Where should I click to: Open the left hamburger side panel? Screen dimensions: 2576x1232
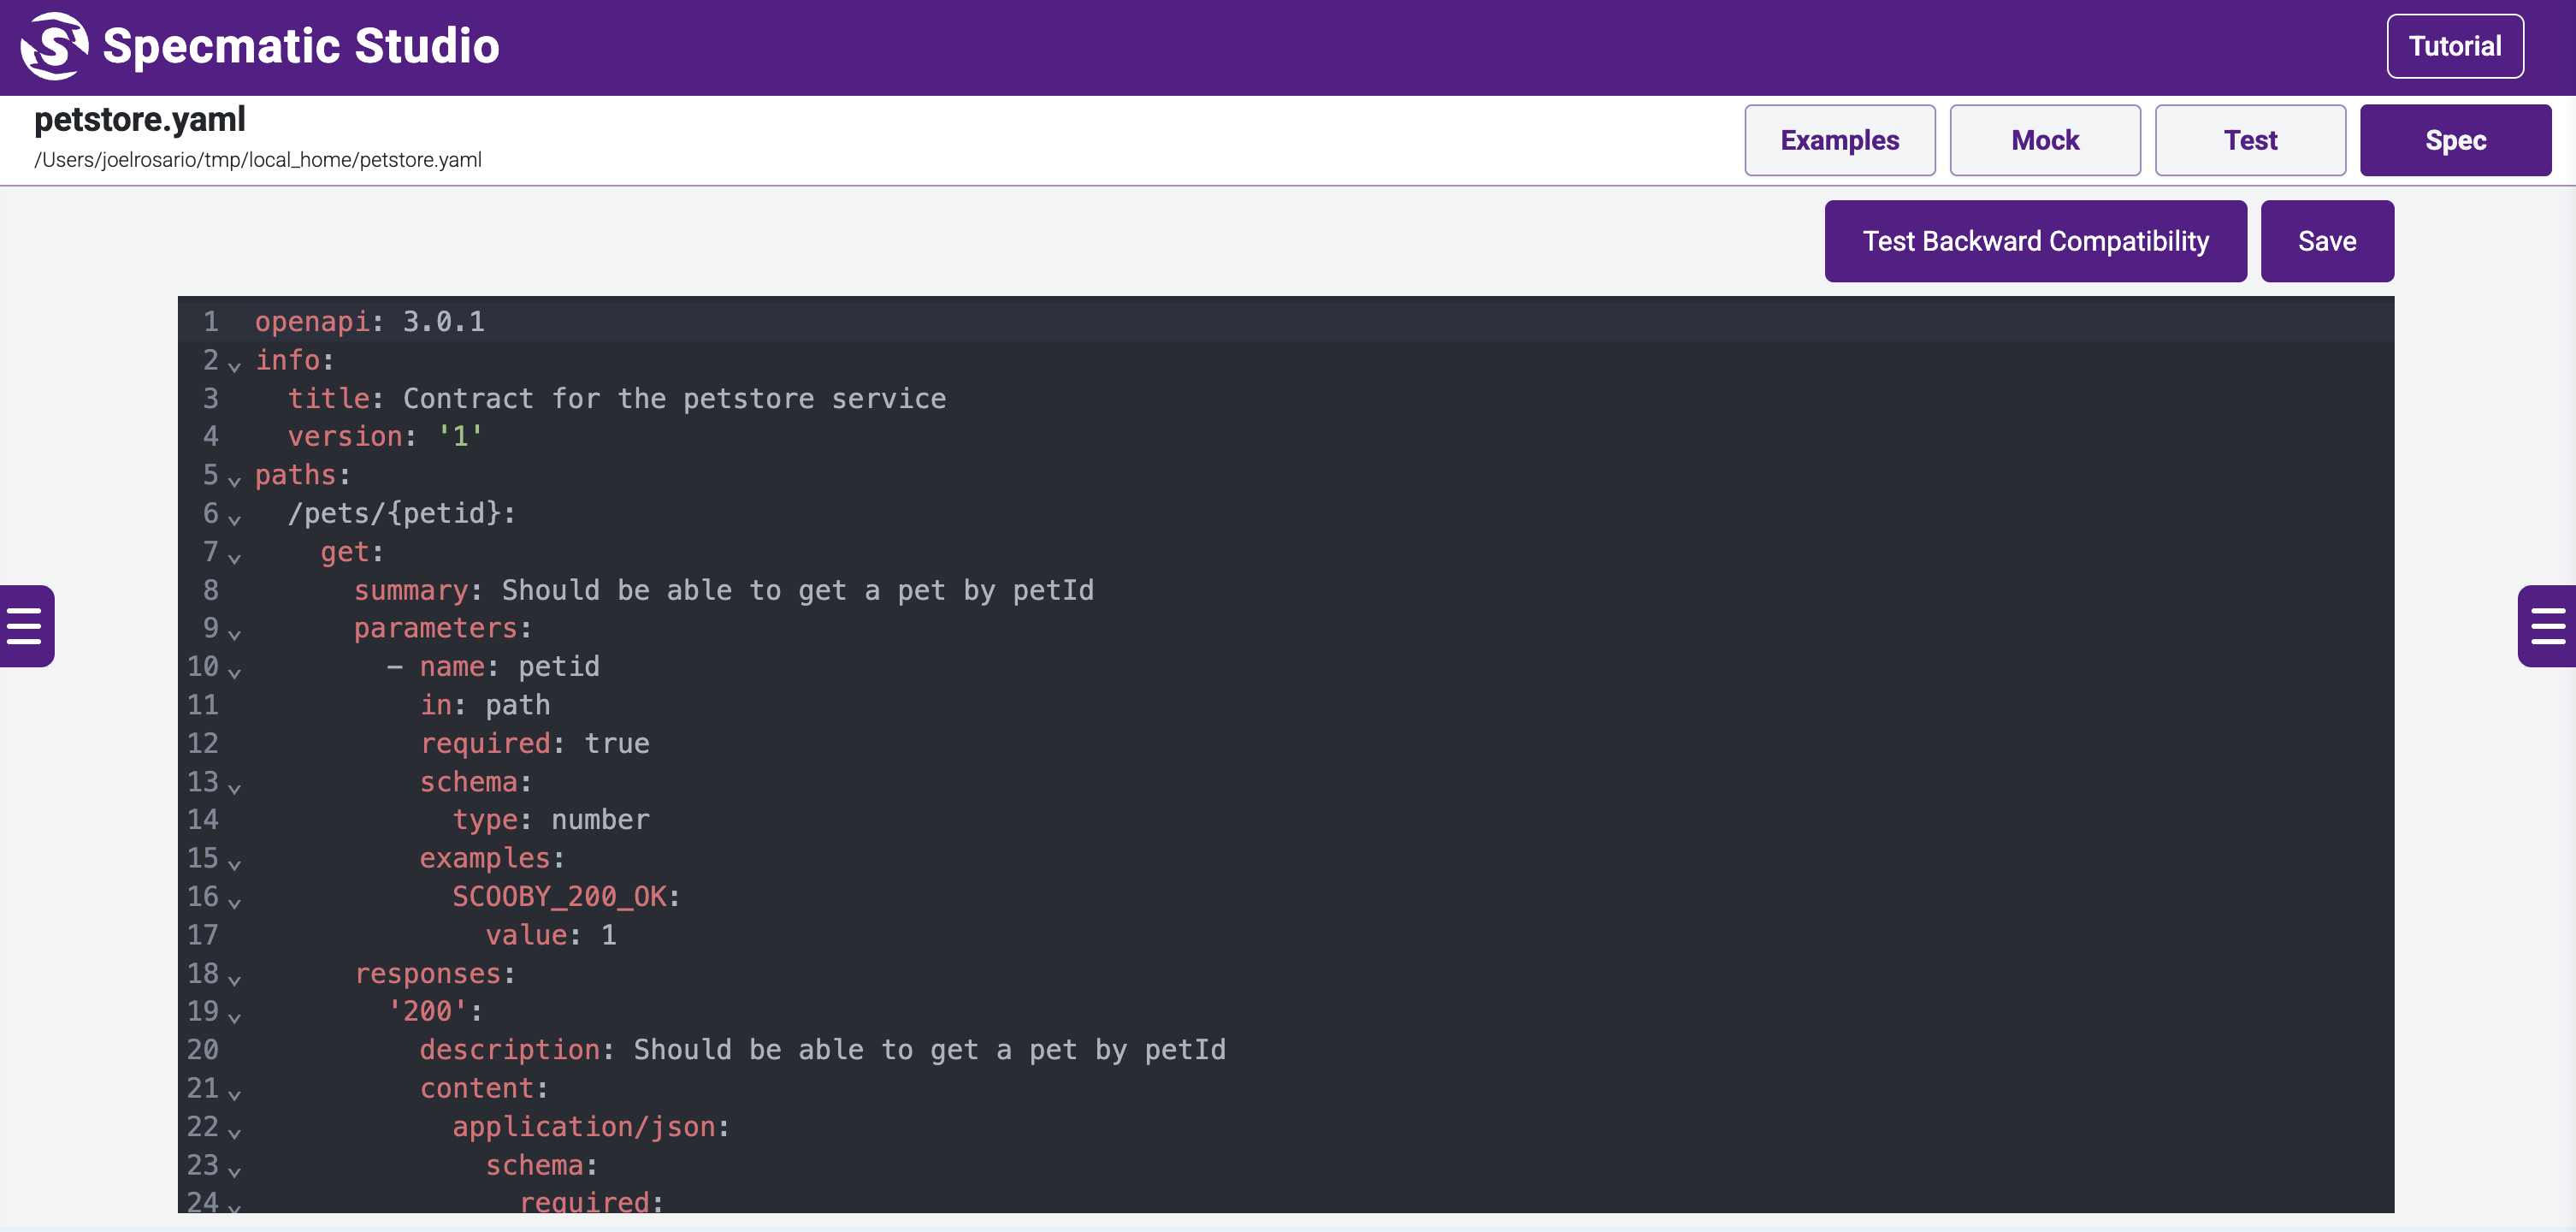tap(25, 626)
